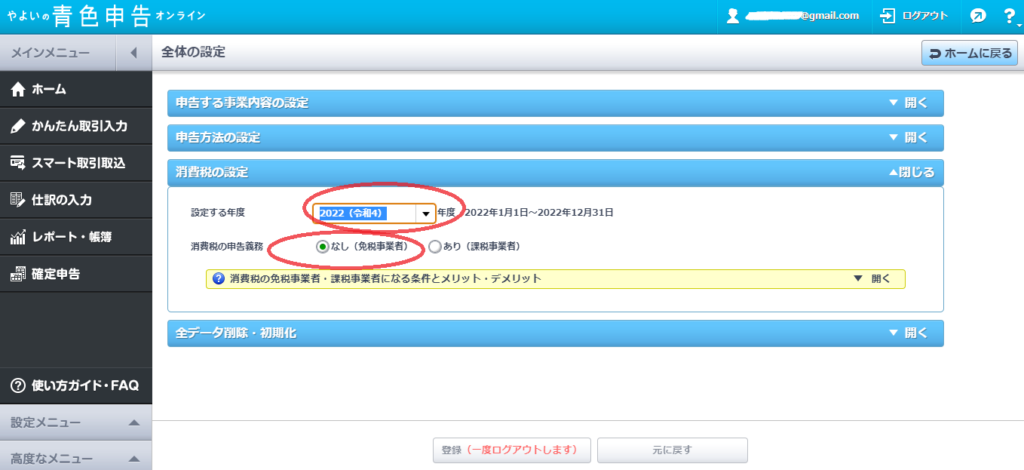Collapse 消費税の設定 with 閉じる
This screenshot has height=470, width=1024.
(x=910, y=172)
